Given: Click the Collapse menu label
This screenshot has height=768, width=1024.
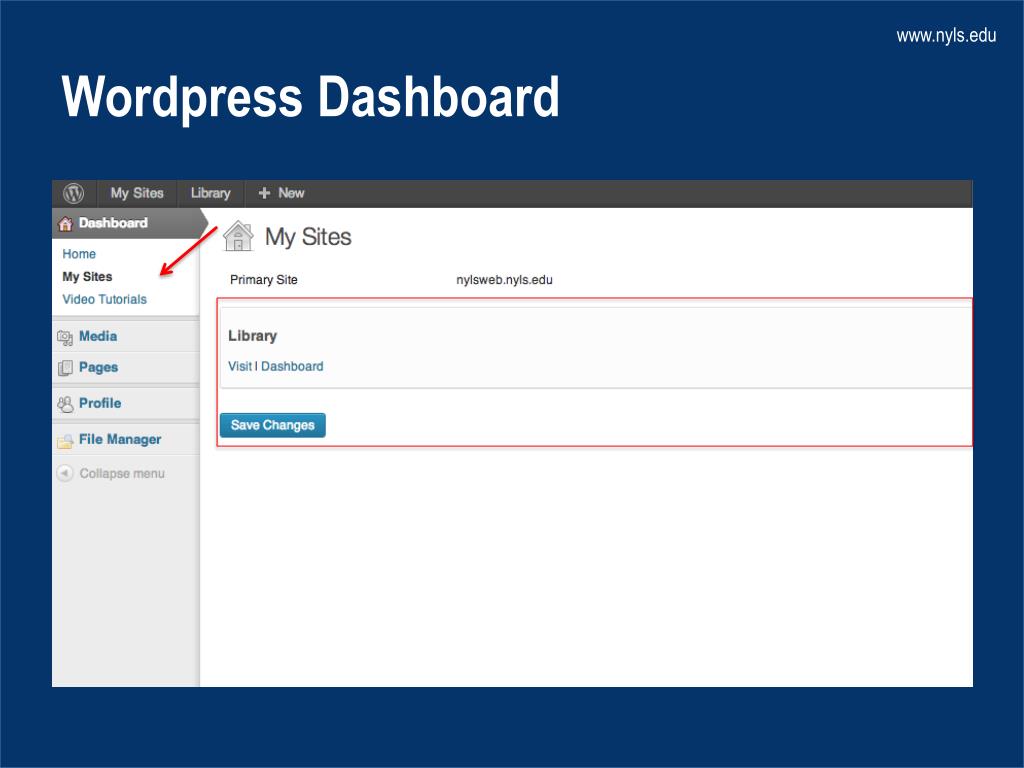Looking at the screenshot, I should pos(122,473).
